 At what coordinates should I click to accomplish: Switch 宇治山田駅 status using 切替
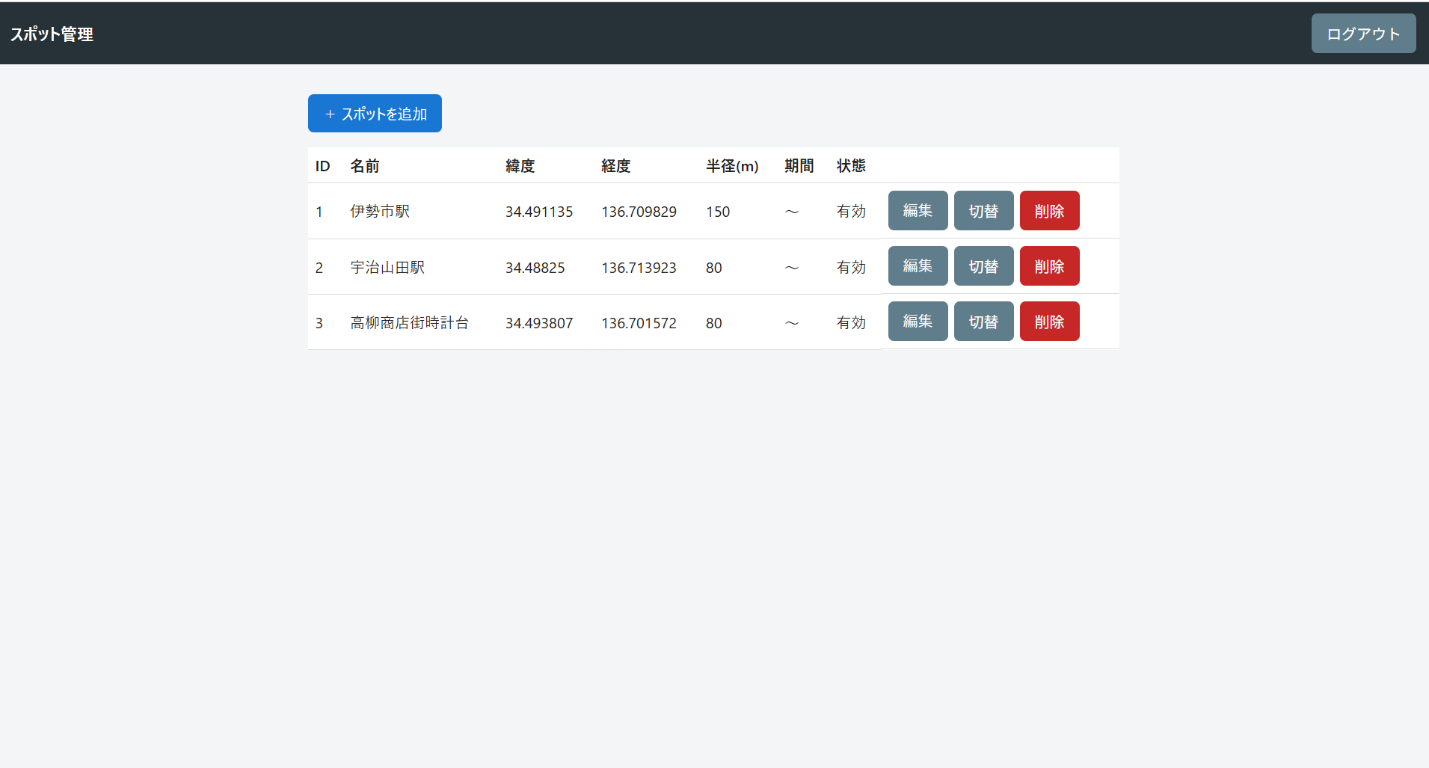click(x=984, y=266)
